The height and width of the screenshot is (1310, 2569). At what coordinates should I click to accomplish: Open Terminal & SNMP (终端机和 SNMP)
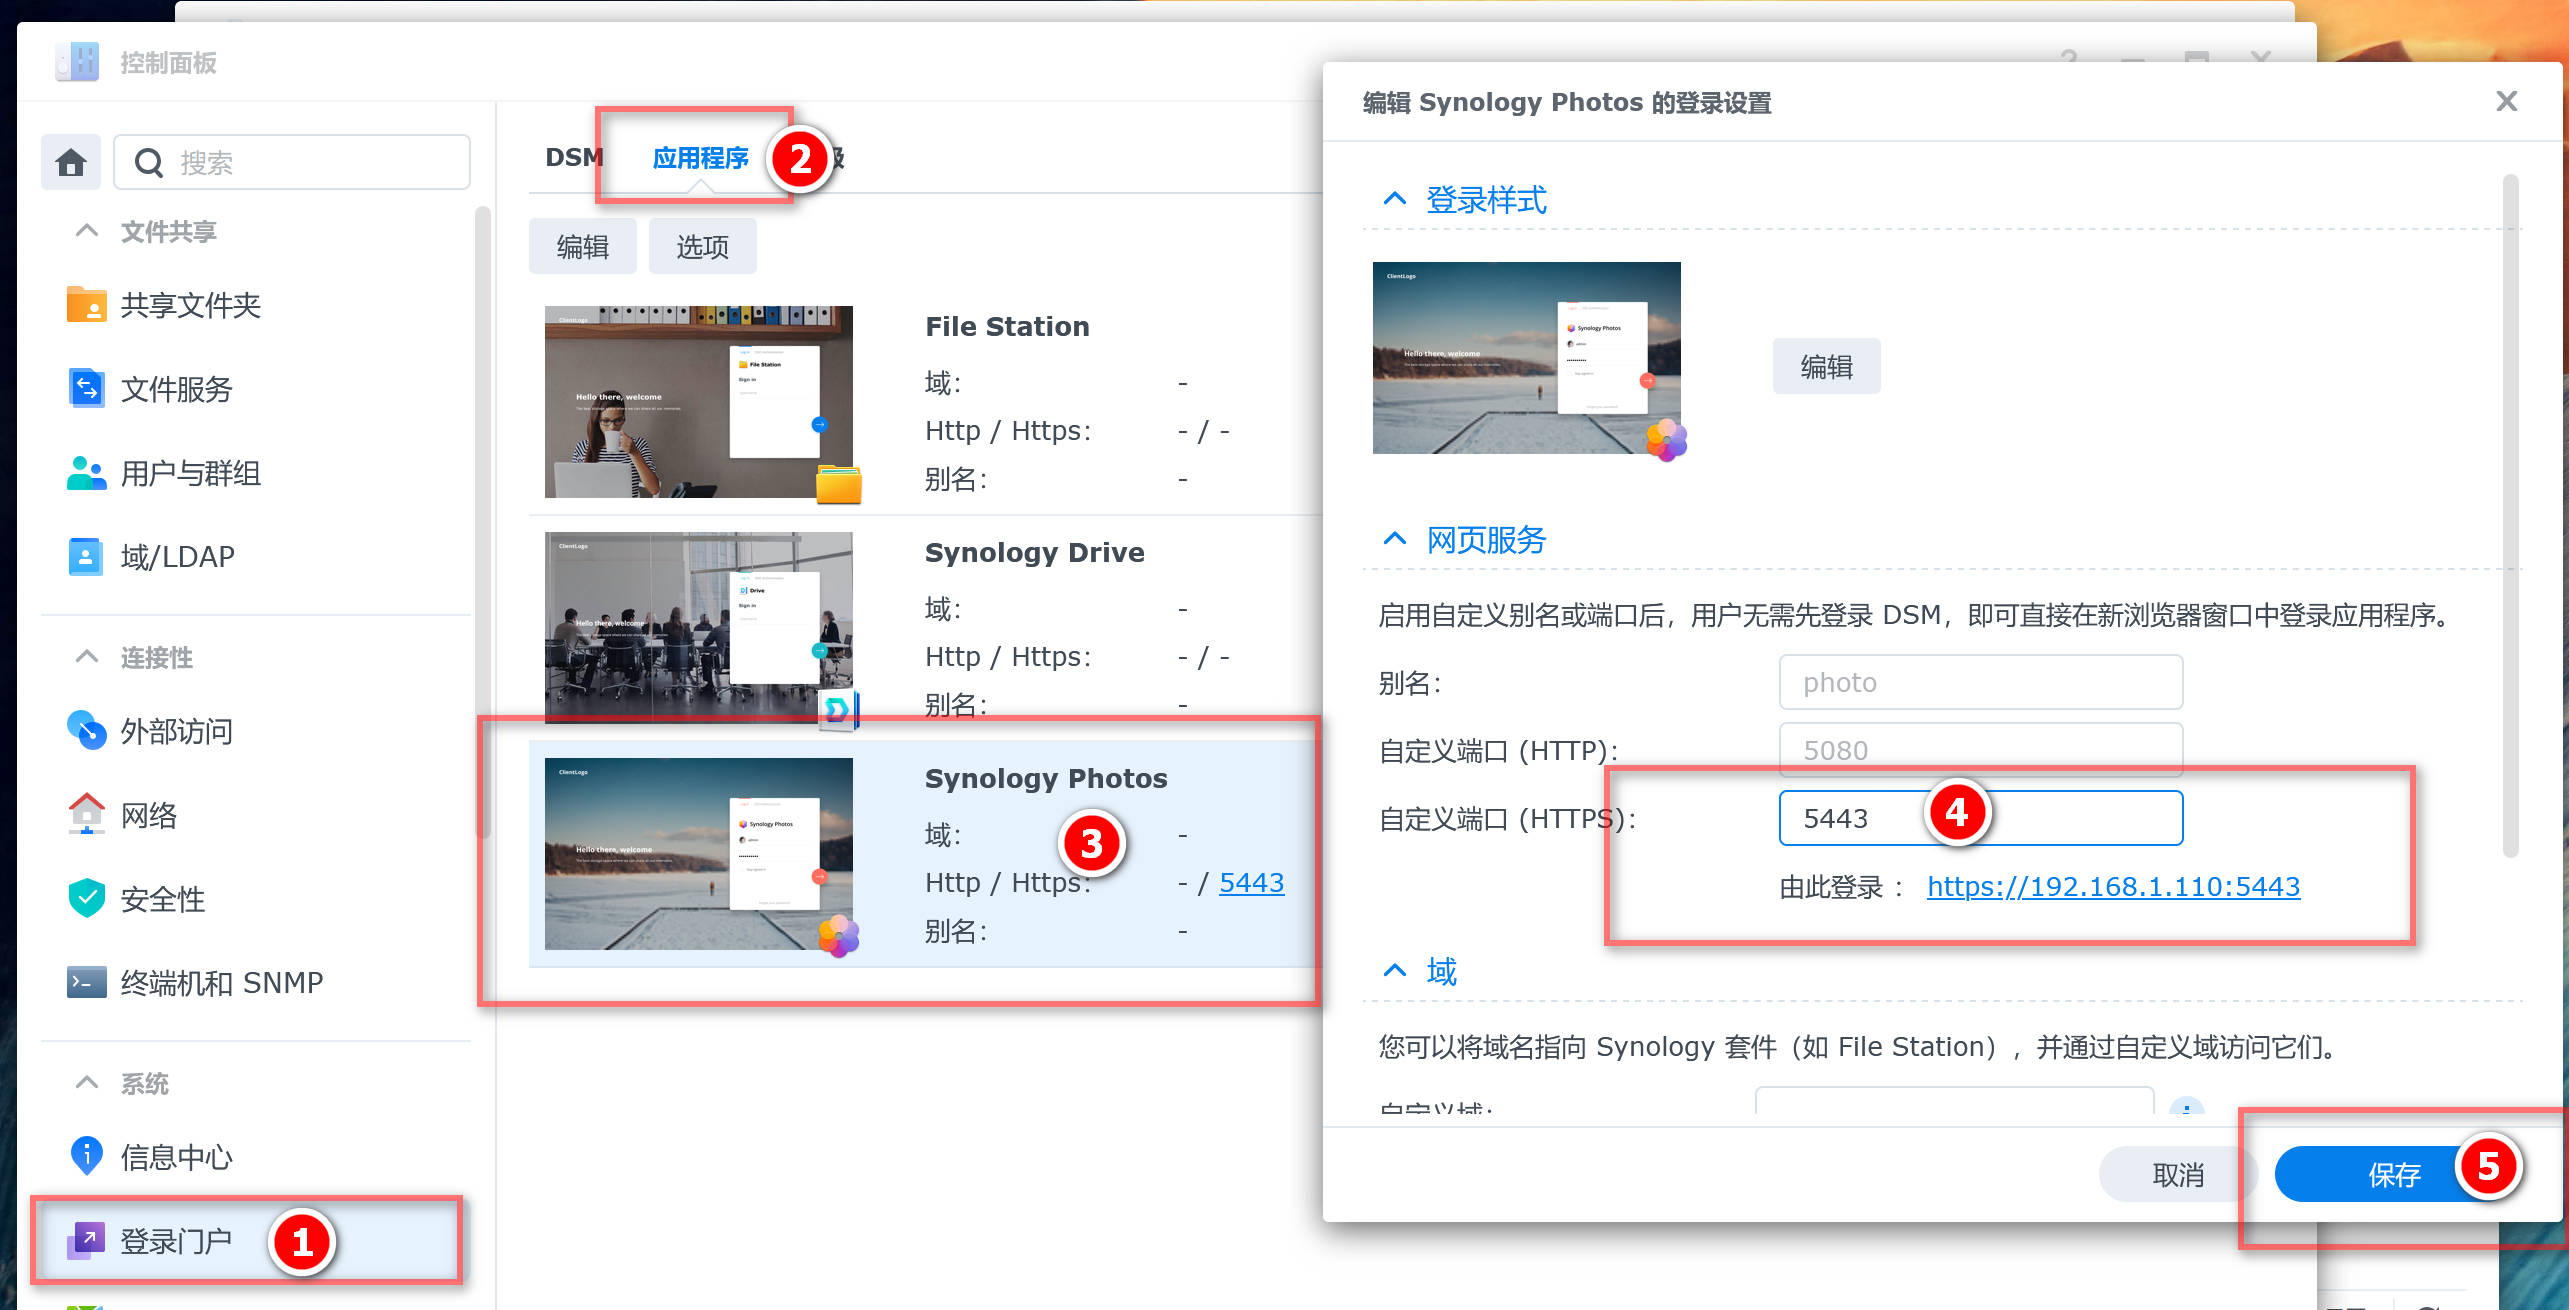tap(221, 983)
